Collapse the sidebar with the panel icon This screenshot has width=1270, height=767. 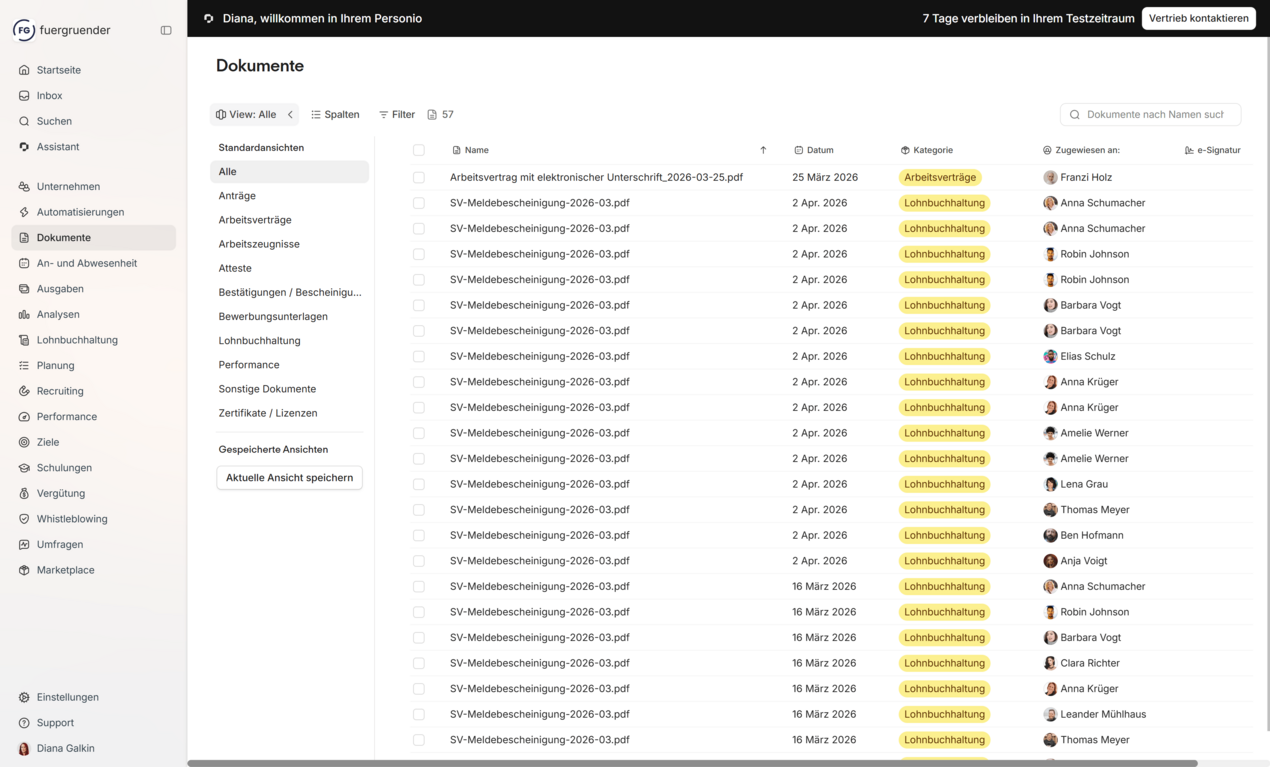tap(166, 30)
